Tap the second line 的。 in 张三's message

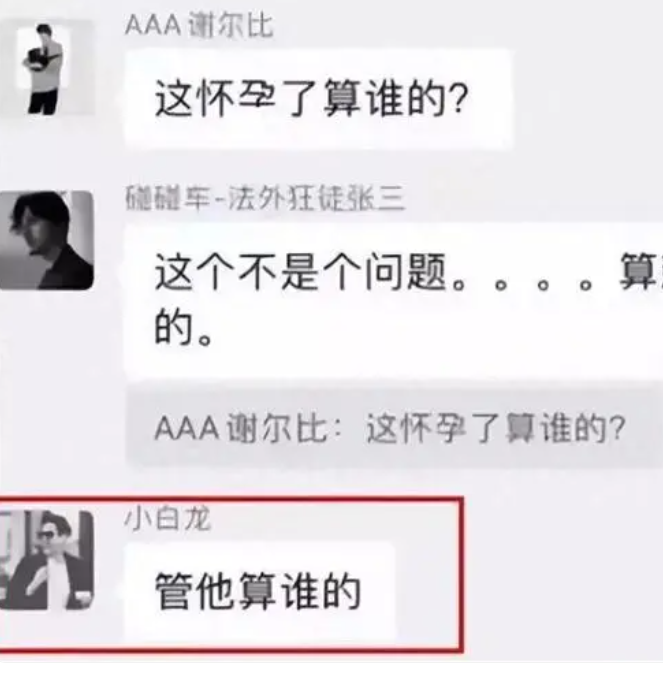click(x=184, y=329)
